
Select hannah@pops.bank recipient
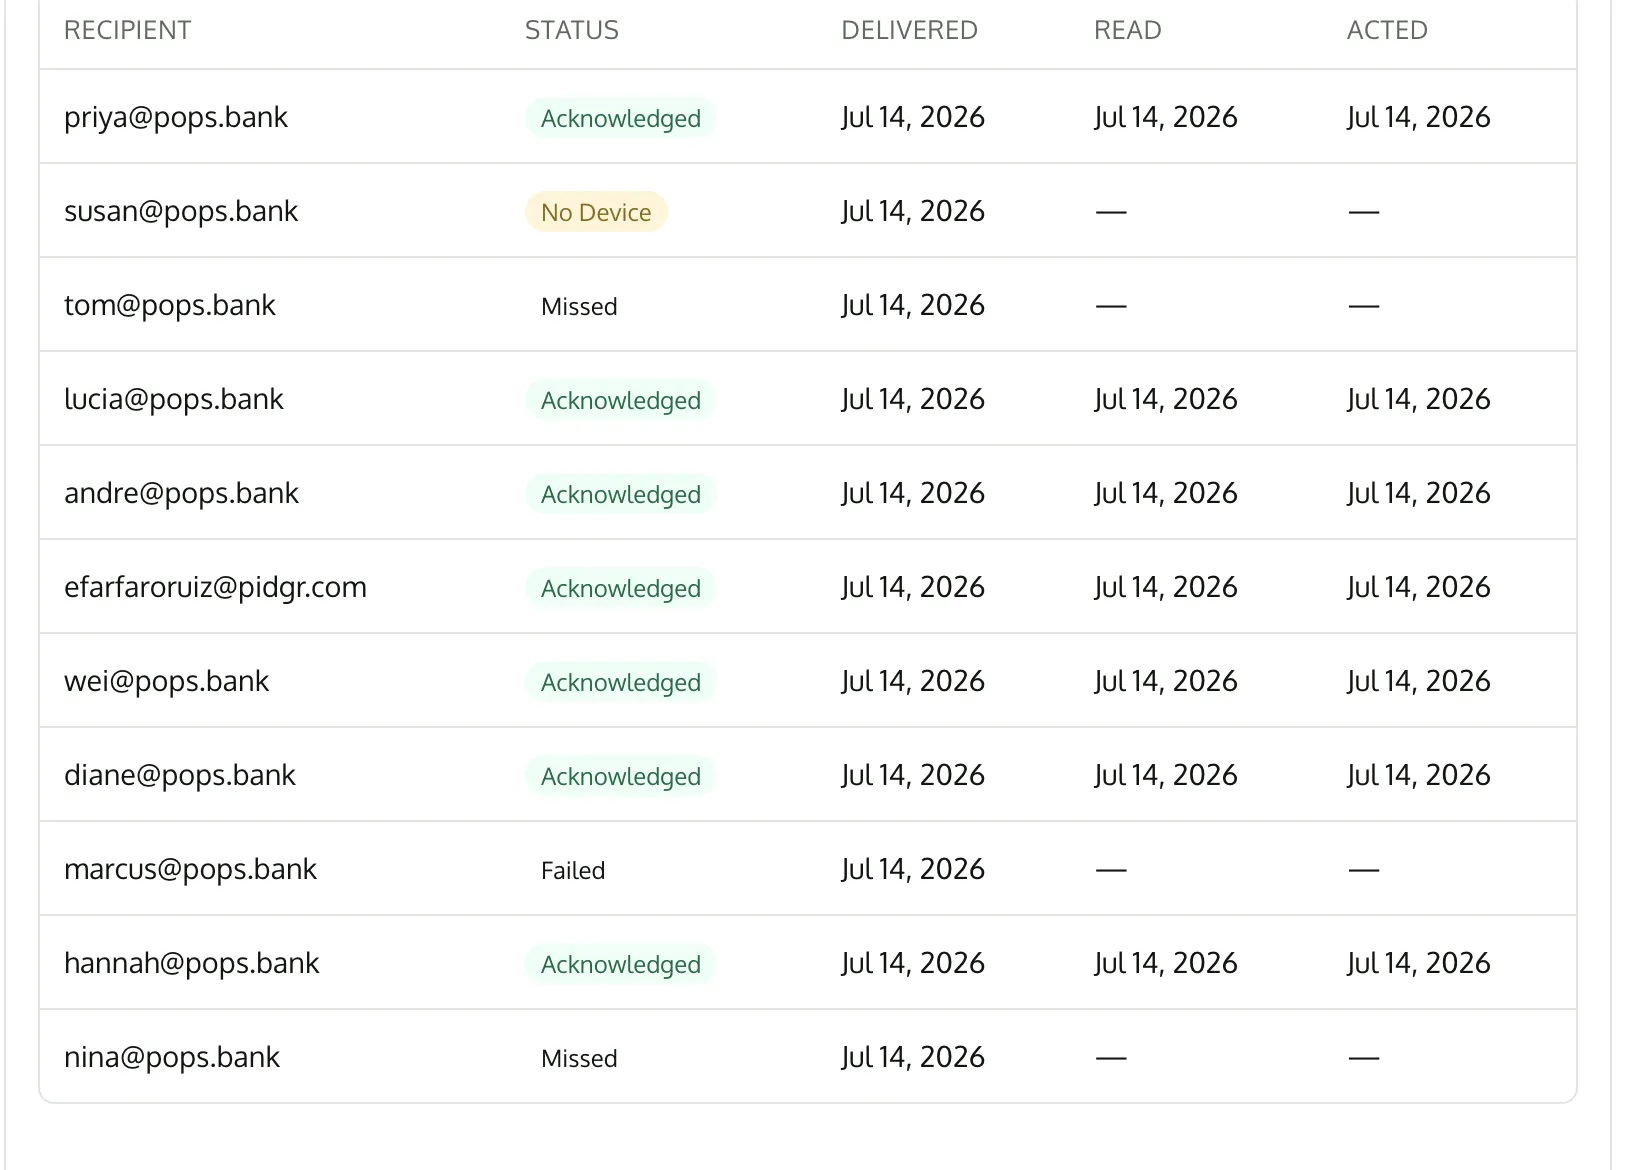click(192, 963)
